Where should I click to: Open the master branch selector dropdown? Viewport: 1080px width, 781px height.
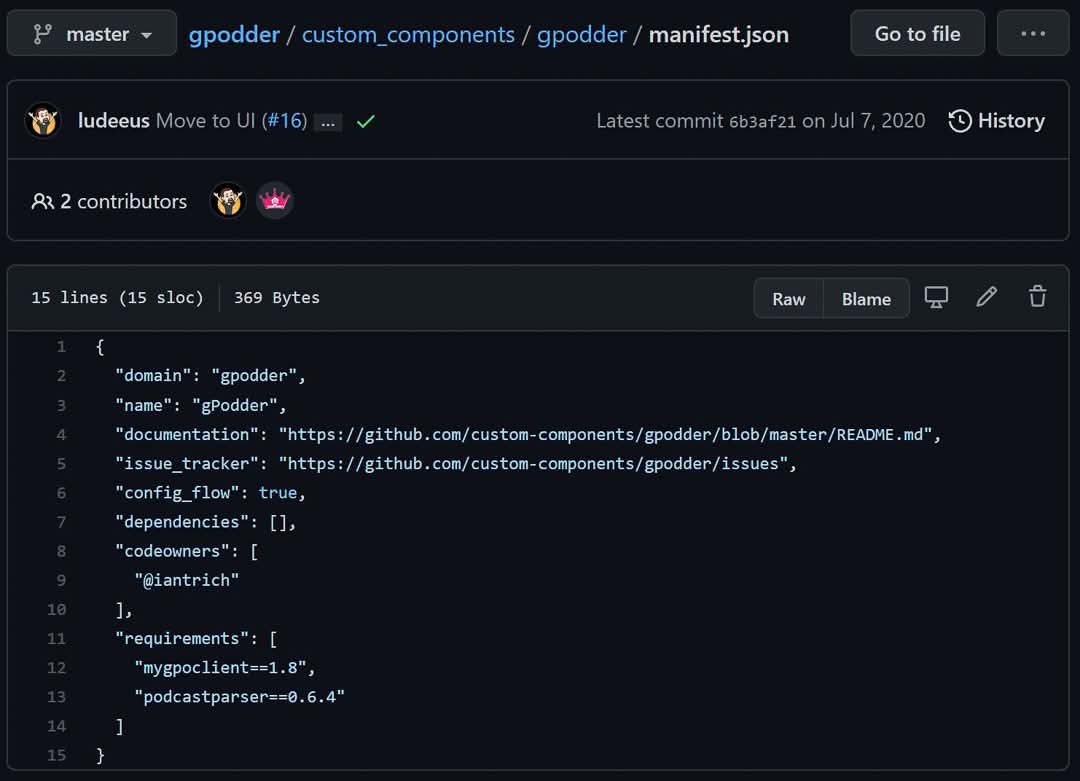tap(92, 34)
